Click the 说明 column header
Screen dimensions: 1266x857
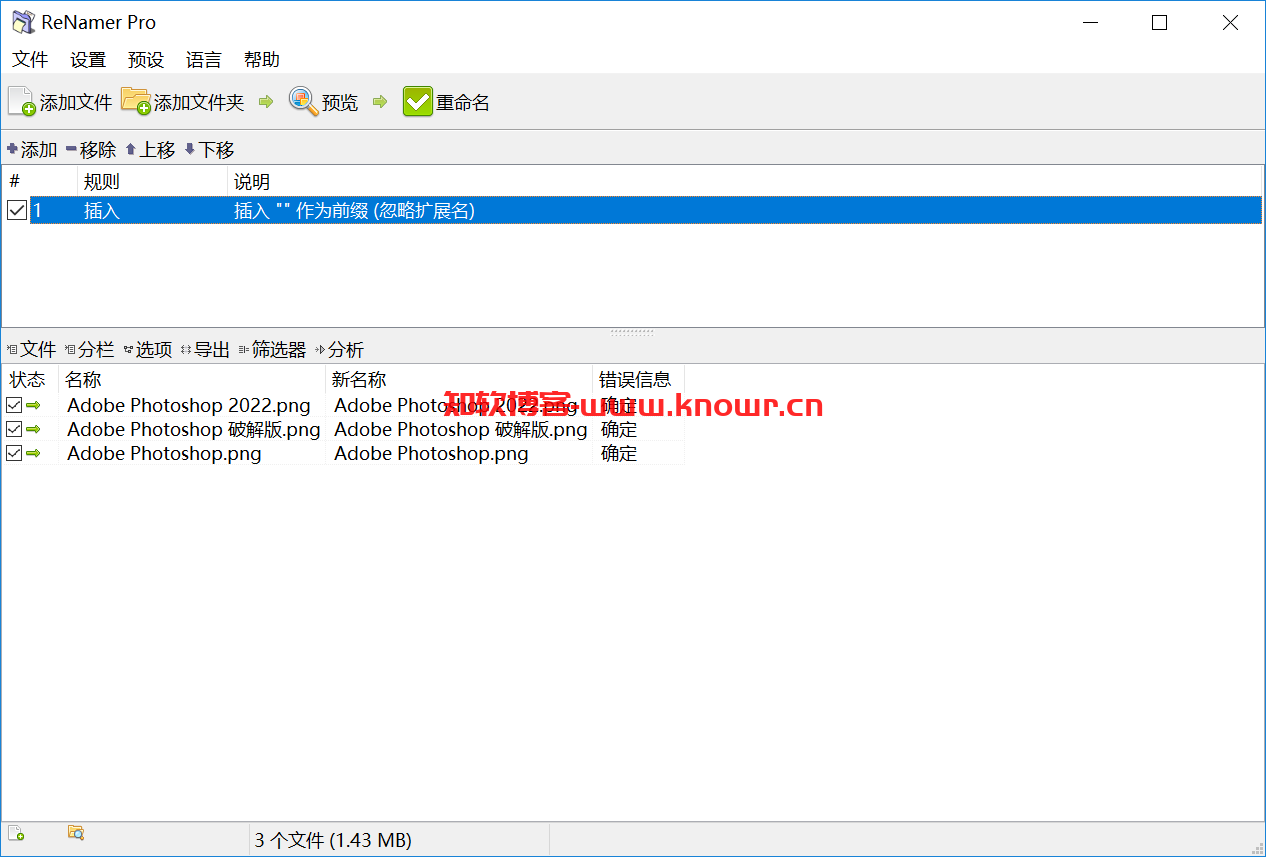745,181
